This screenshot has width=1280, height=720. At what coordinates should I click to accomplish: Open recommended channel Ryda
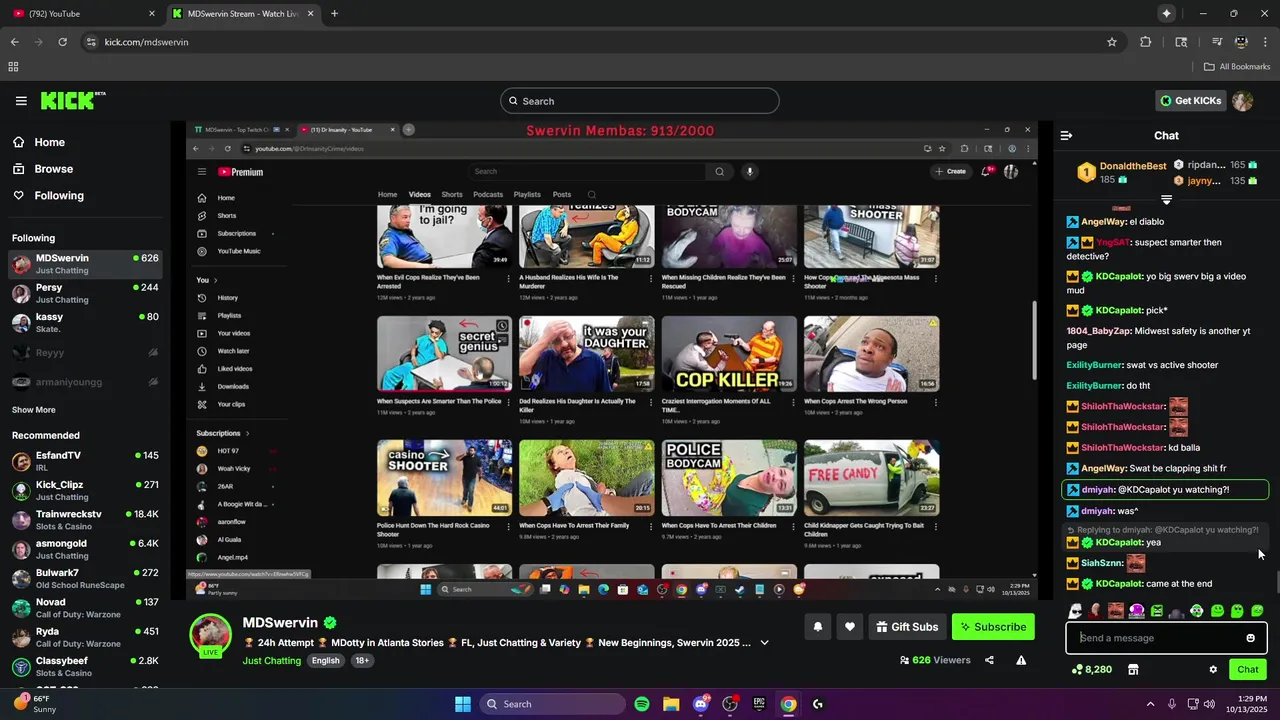(85, 637)
